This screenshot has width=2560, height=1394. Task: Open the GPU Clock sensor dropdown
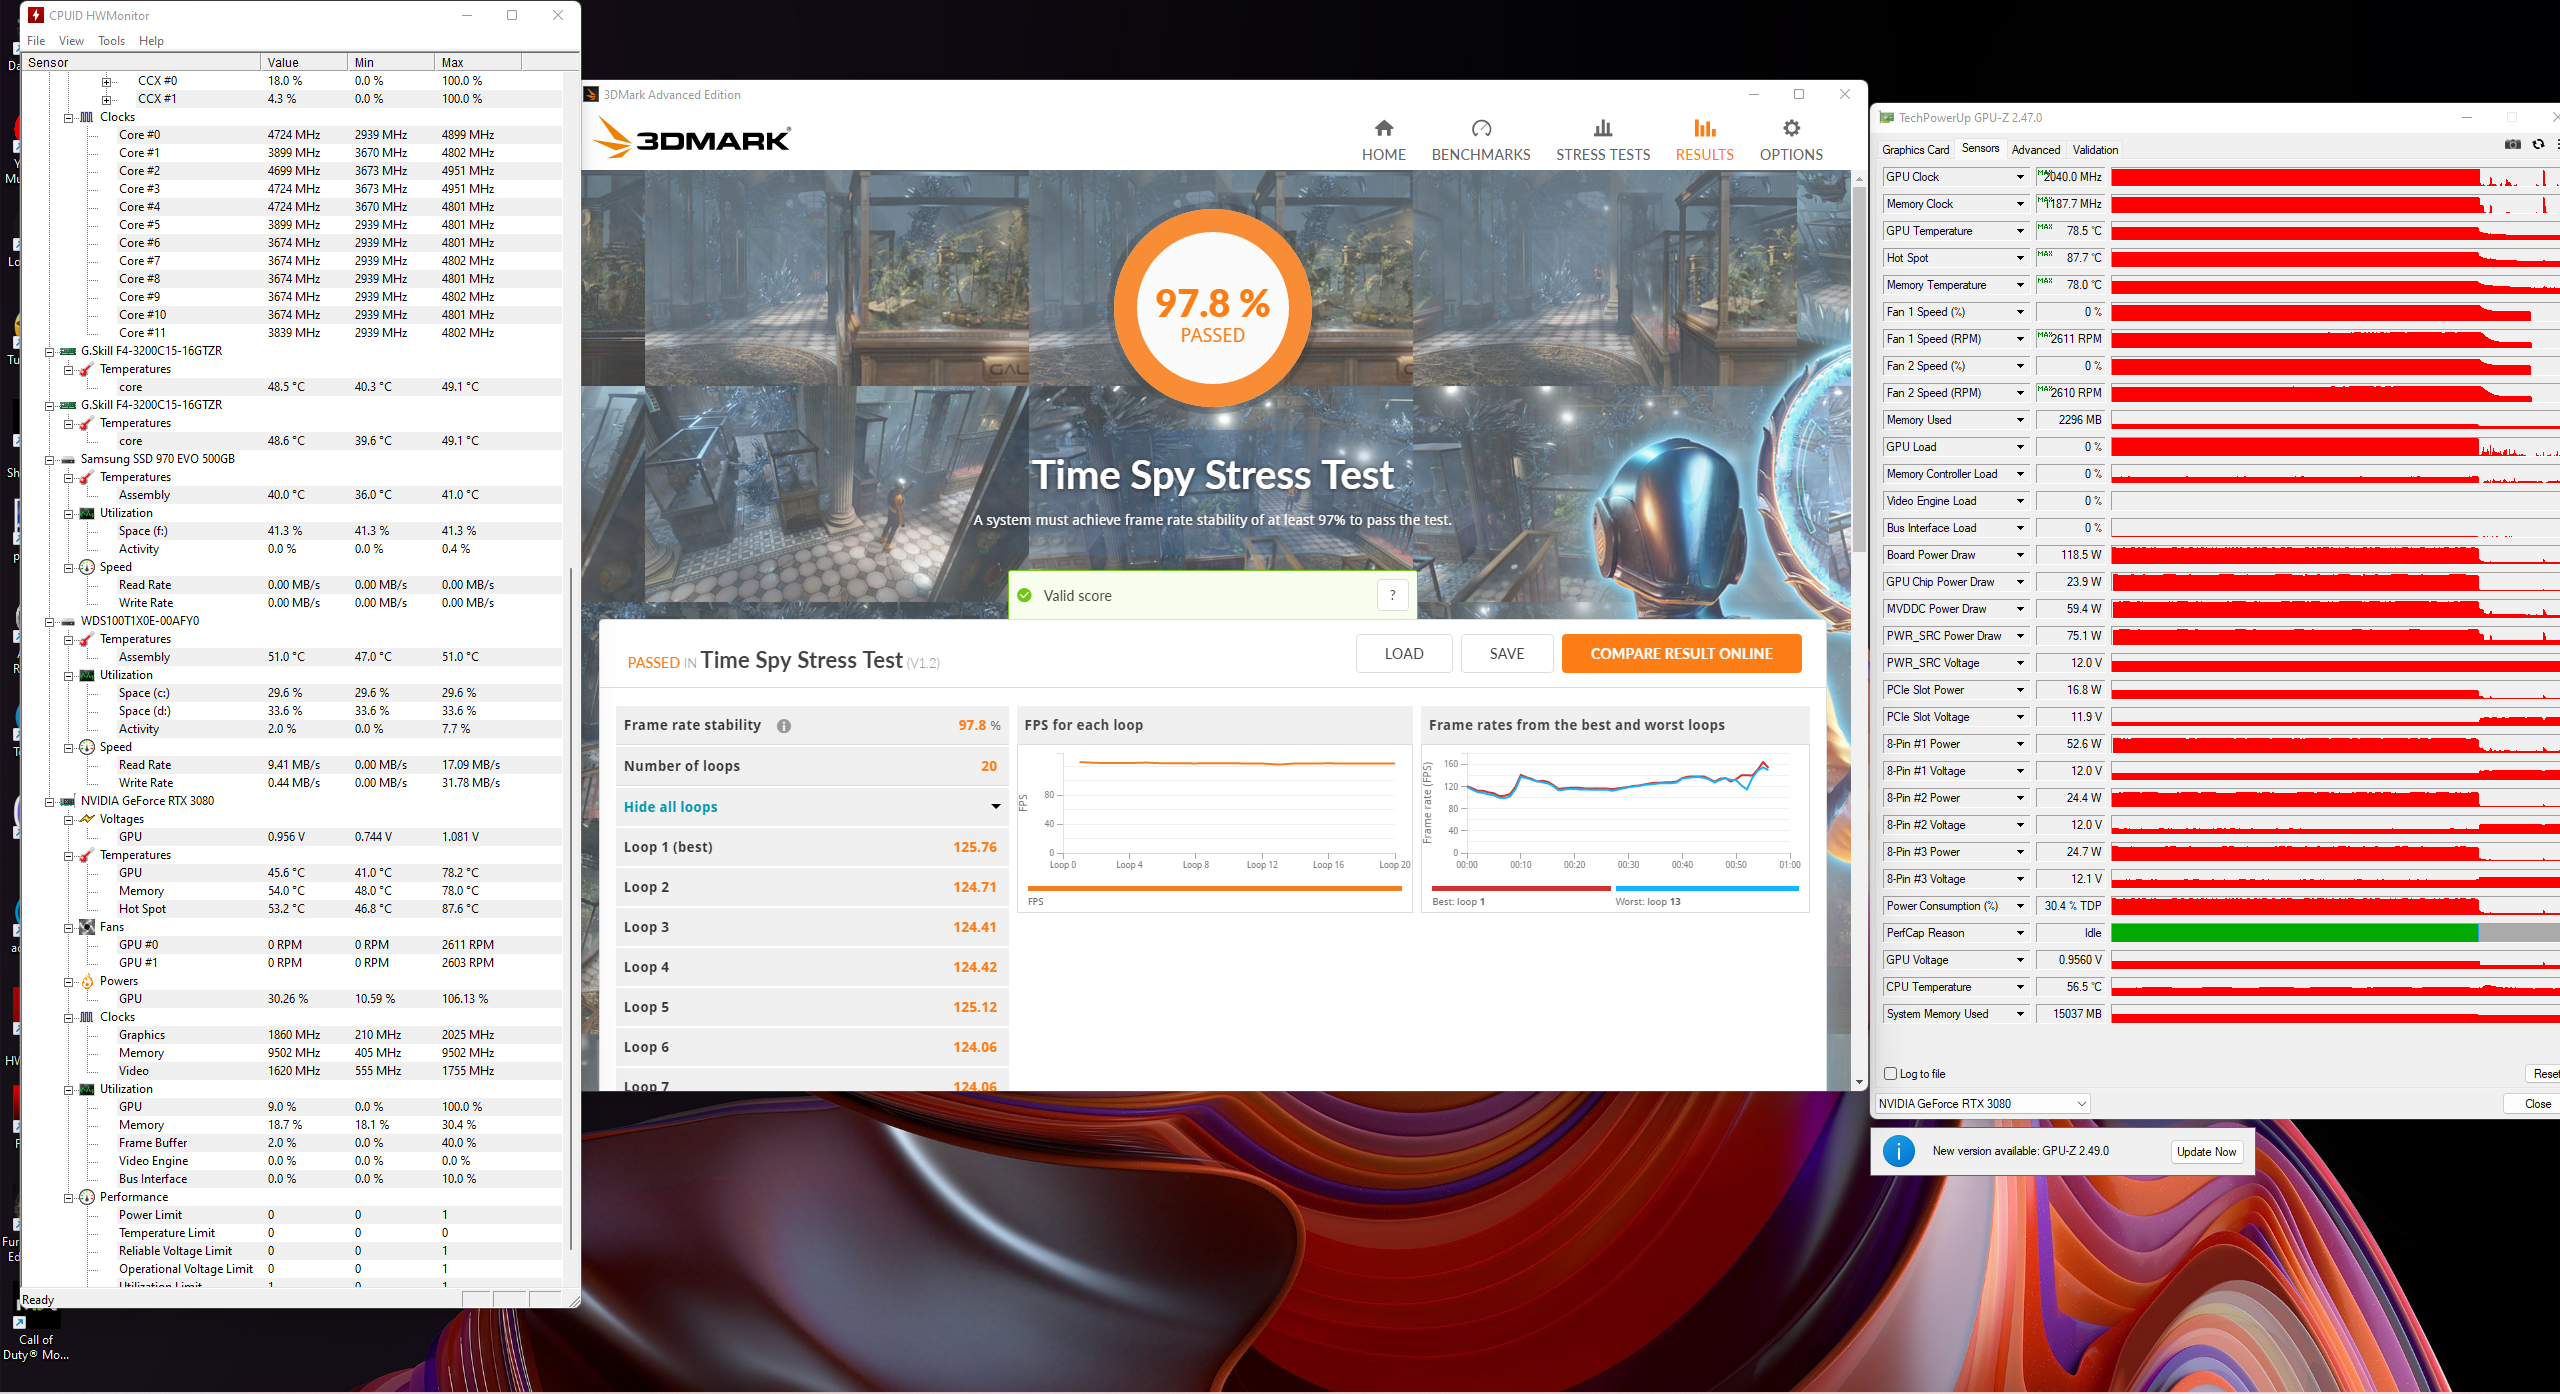2019,177
